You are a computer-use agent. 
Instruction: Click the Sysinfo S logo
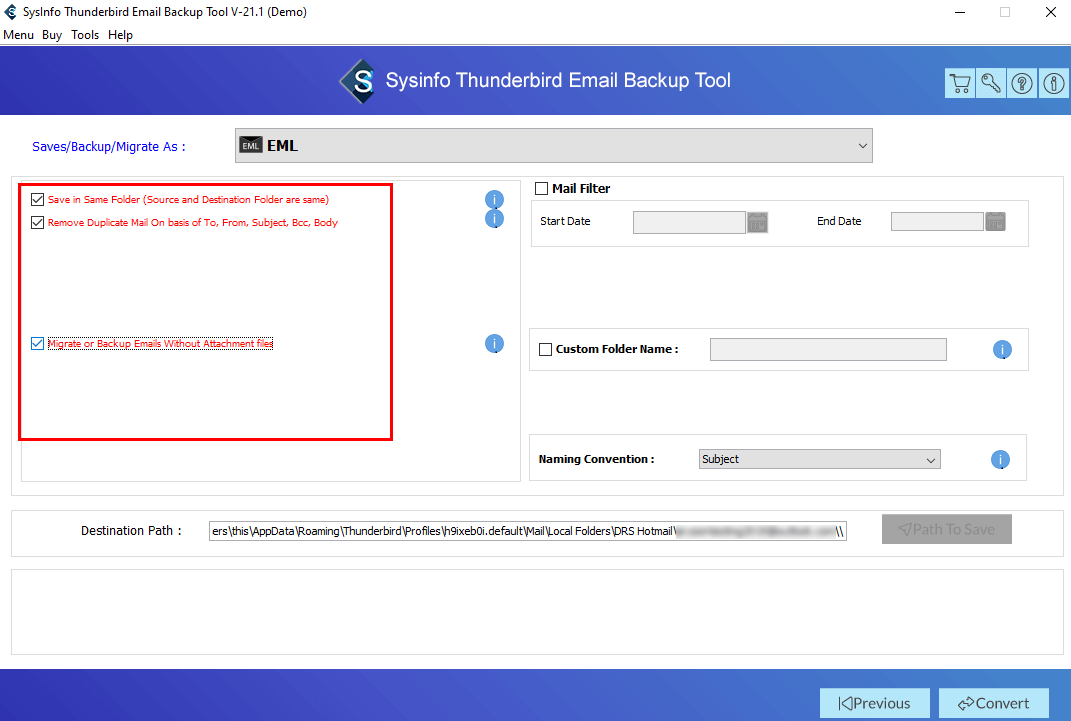coord(359,81)
